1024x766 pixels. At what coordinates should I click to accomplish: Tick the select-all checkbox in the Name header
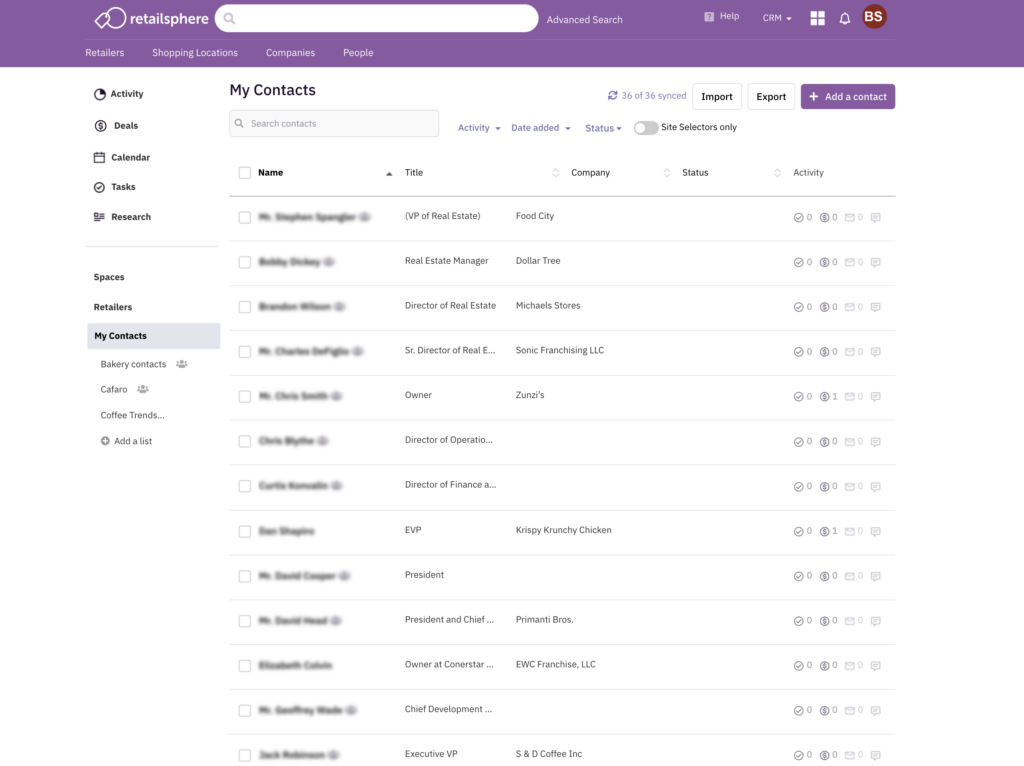point(245,173)
